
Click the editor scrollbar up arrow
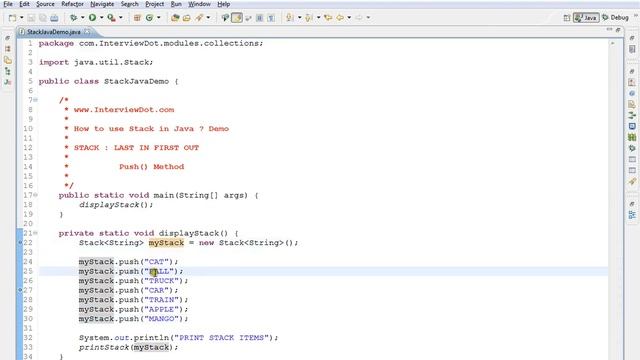(x=613, y=43)
